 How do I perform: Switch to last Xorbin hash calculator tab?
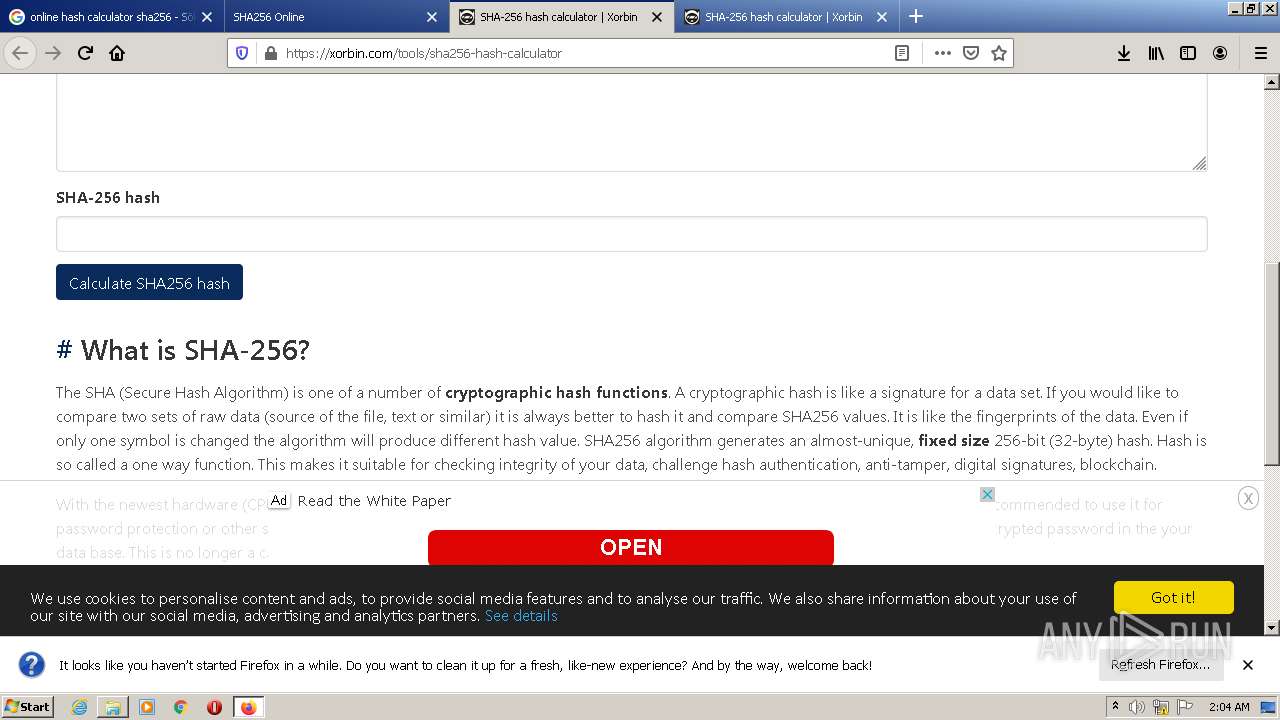click(x=786, y=17)
